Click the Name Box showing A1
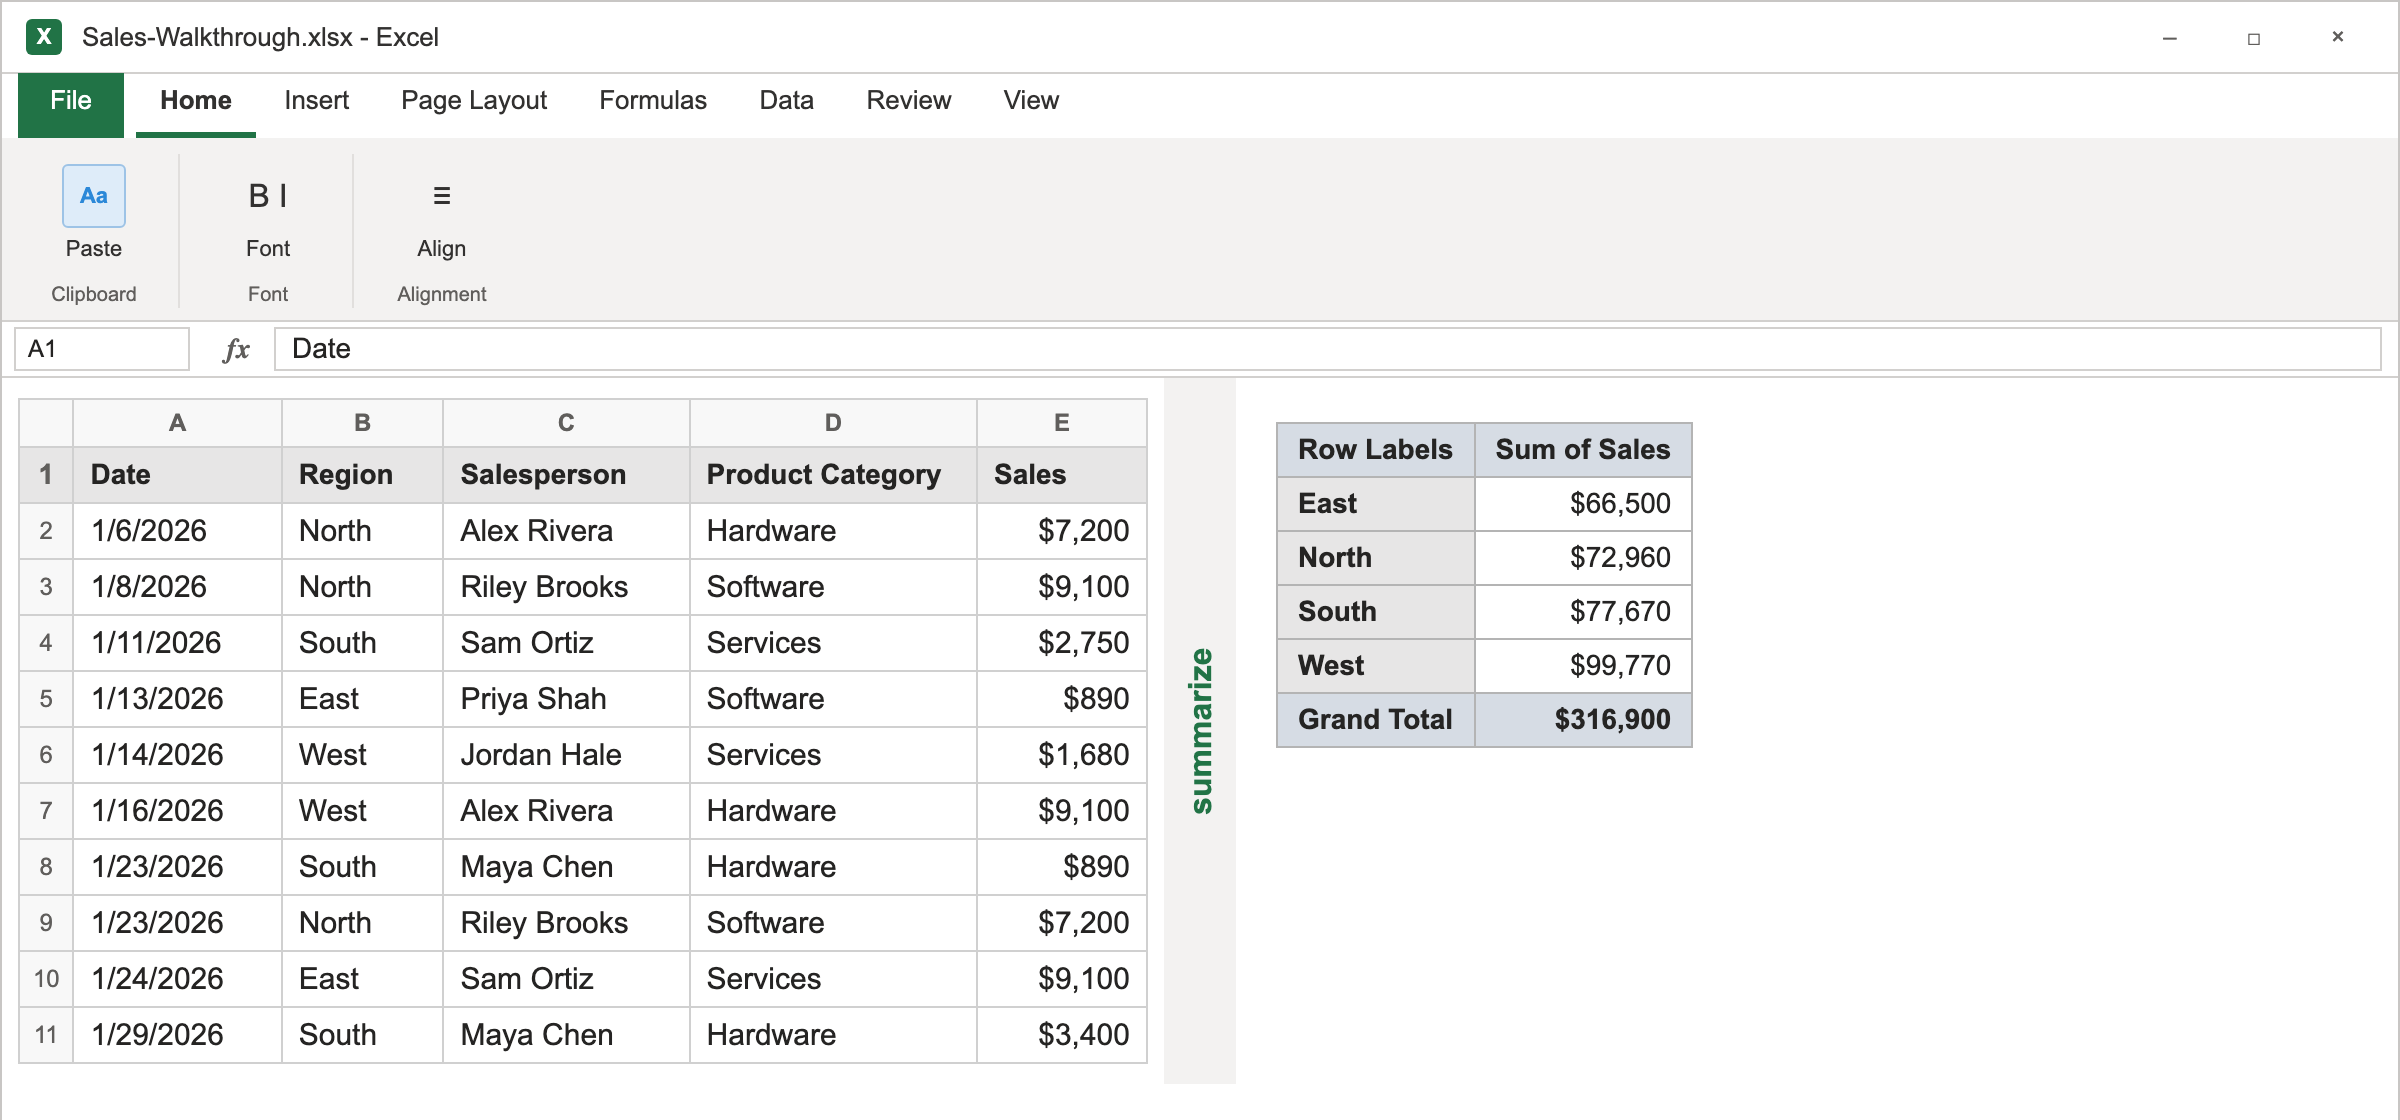The height and width of the screenshot is (1120, 2400). point(102,349)
